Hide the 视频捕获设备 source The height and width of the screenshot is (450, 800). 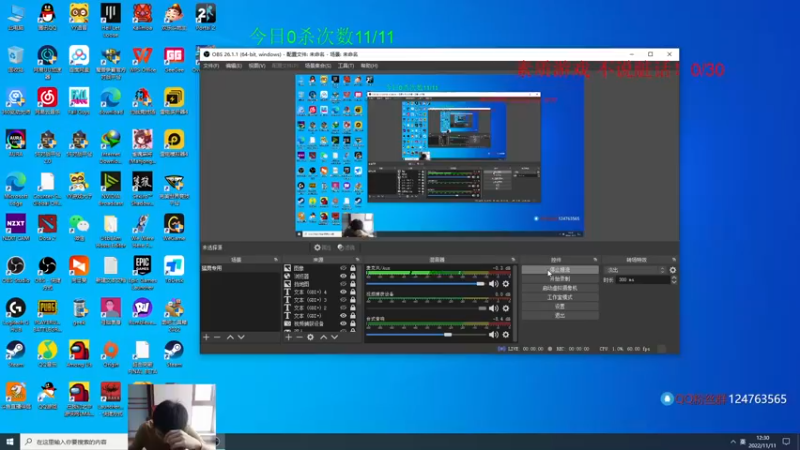click(x=343, y=323)
